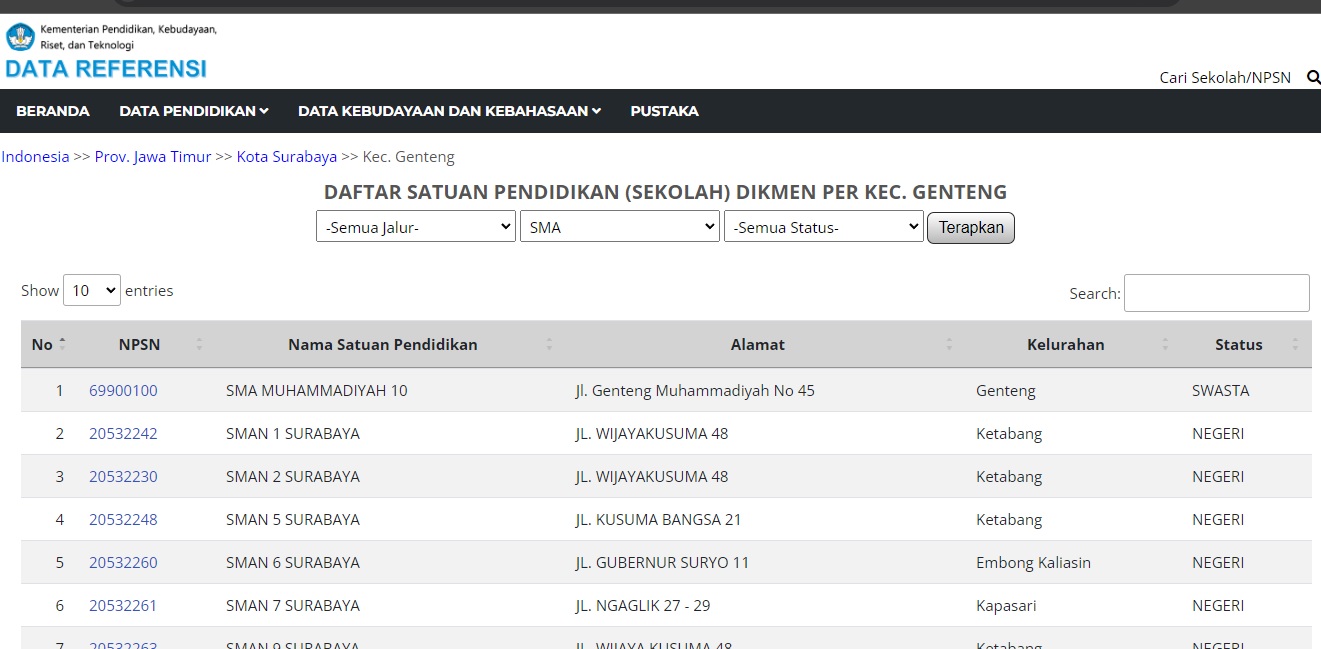Sort table by No column arrows
The width and height of the screenshot is (1321, 649).
click(63, 344)
